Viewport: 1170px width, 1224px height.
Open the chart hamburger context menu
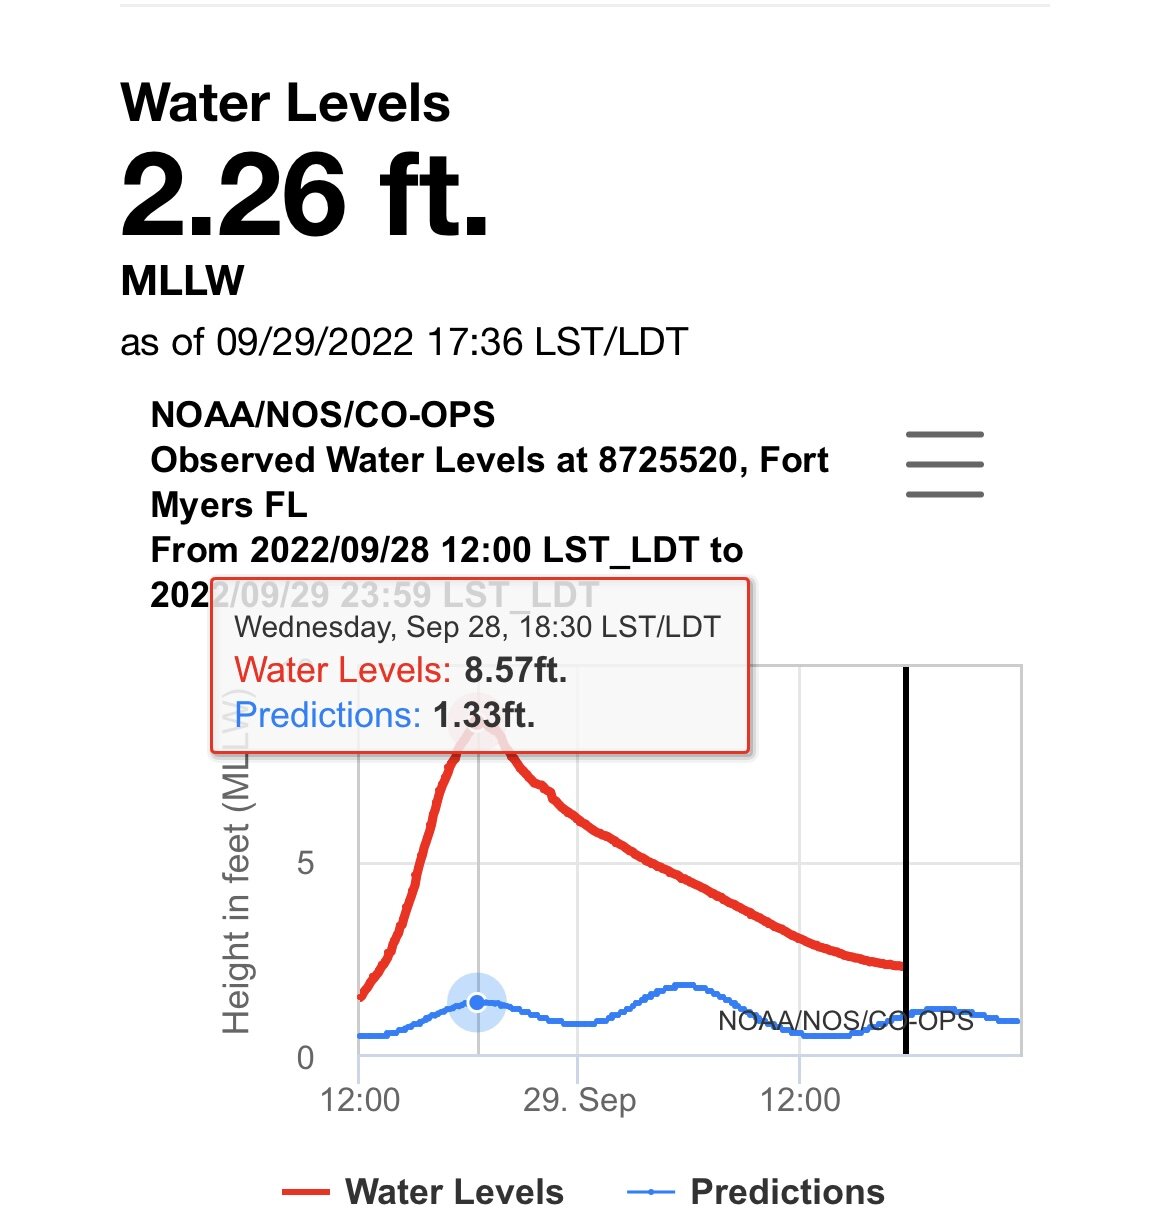(x=944, y=464)
